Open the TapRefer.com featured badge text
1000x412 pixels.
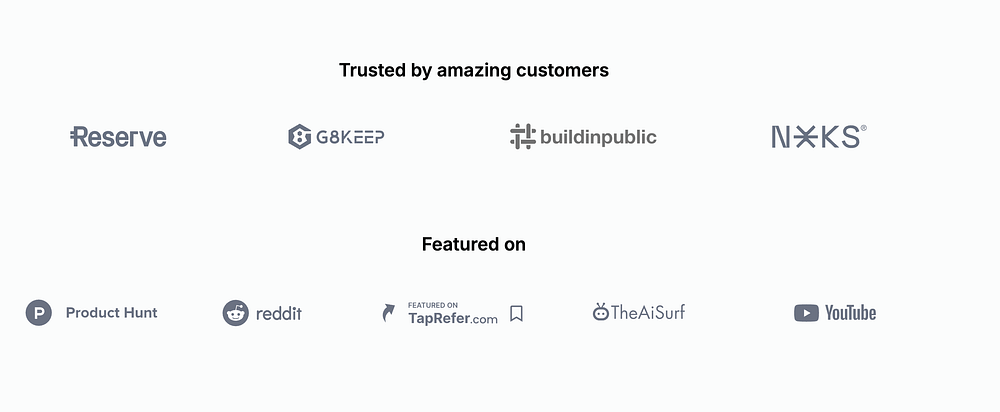coord(452,314)
